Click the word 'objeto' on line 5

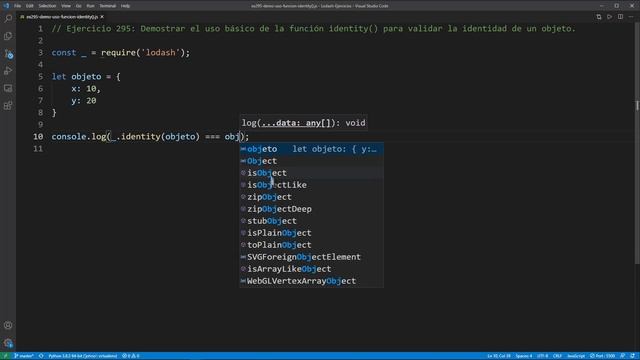[86, 77]
